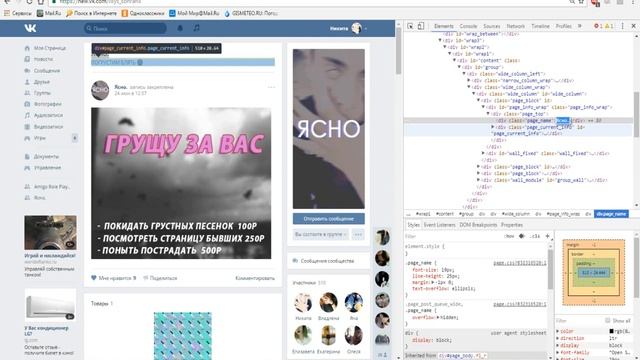Image resolution: width=640 pixels, height=360 pixels.
Task: Toggle the DevTools device toolbar icon
Action: 421,26
